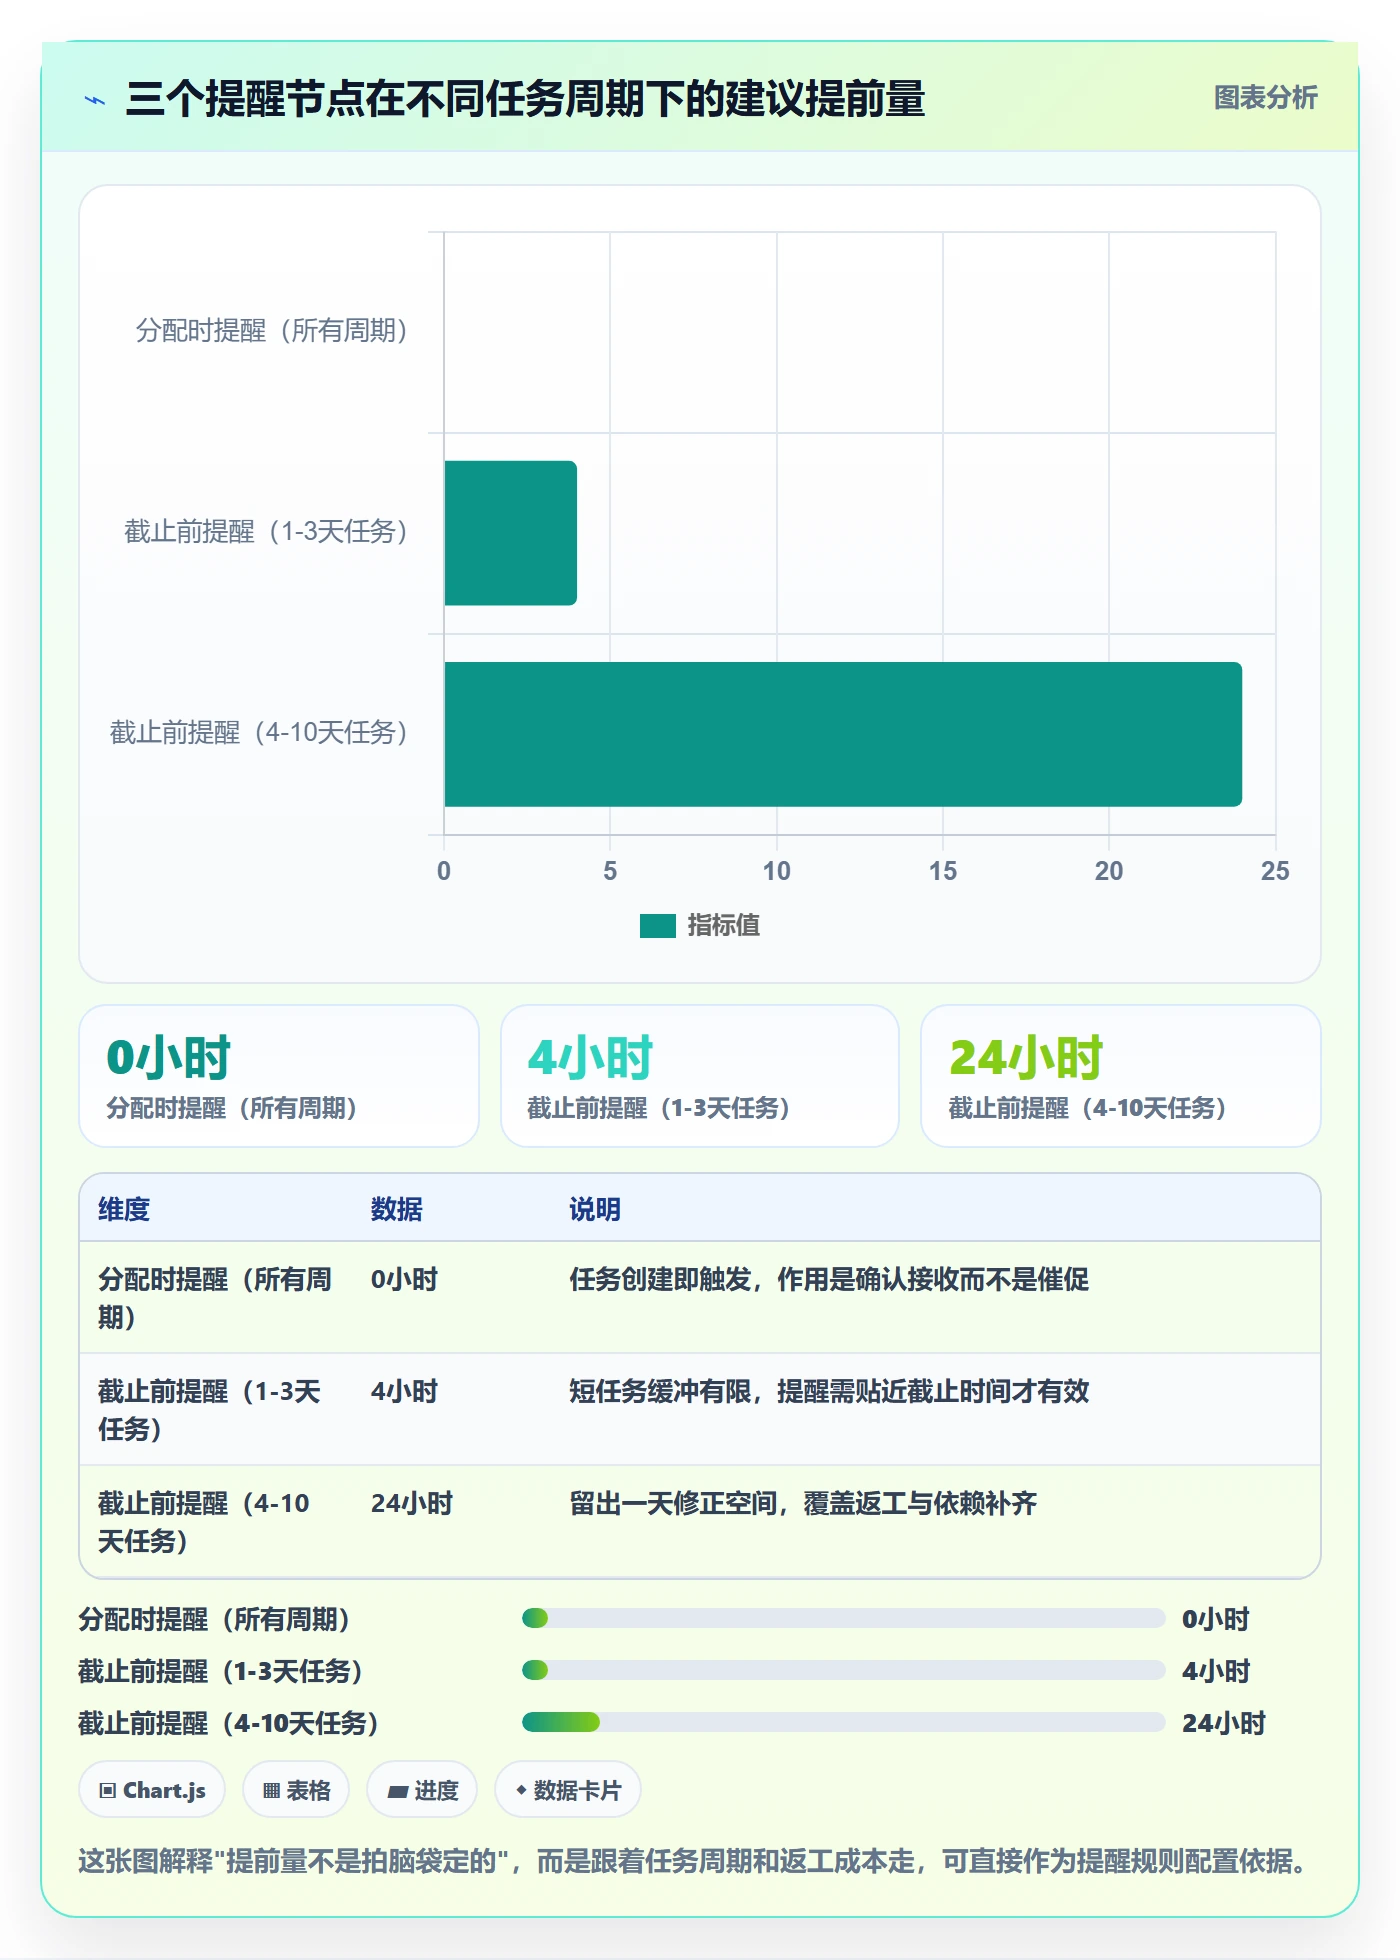
Task: Click the lightning icon beside the title
Action: (95, 100)
